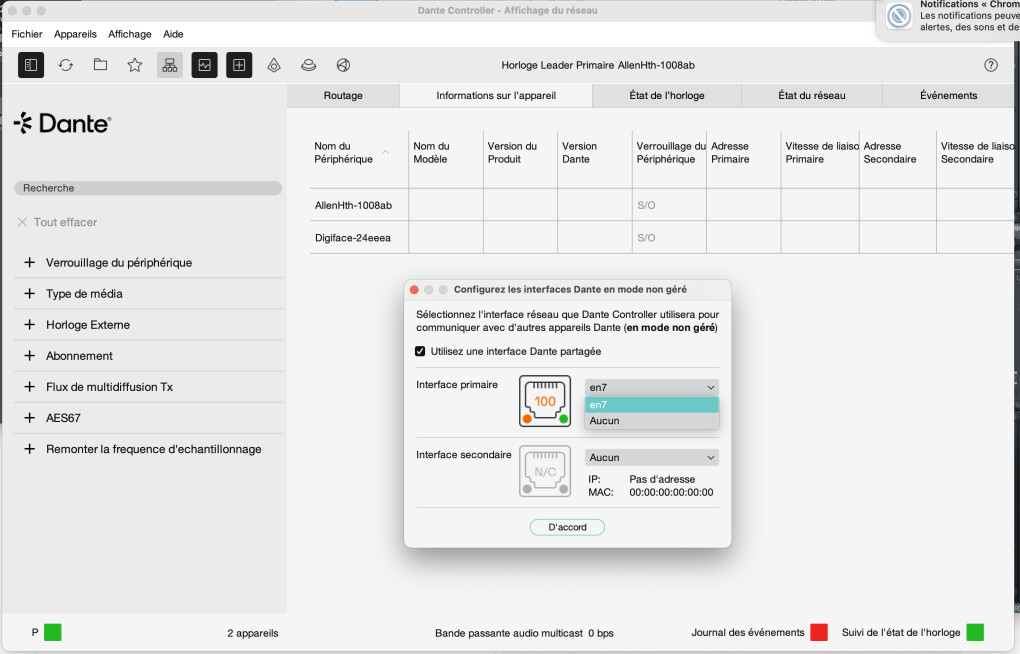Switch to the État de l'horloge tab

(x=667, y=96)
